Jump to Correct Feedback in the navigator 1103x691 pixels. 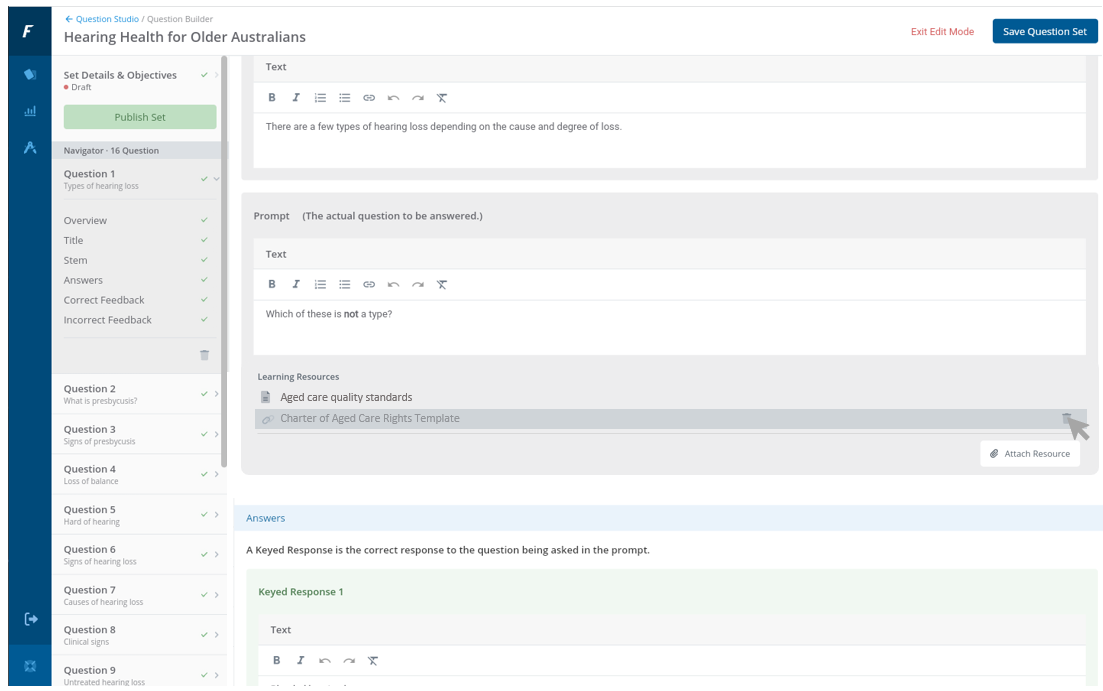click(x=104, y=300)
